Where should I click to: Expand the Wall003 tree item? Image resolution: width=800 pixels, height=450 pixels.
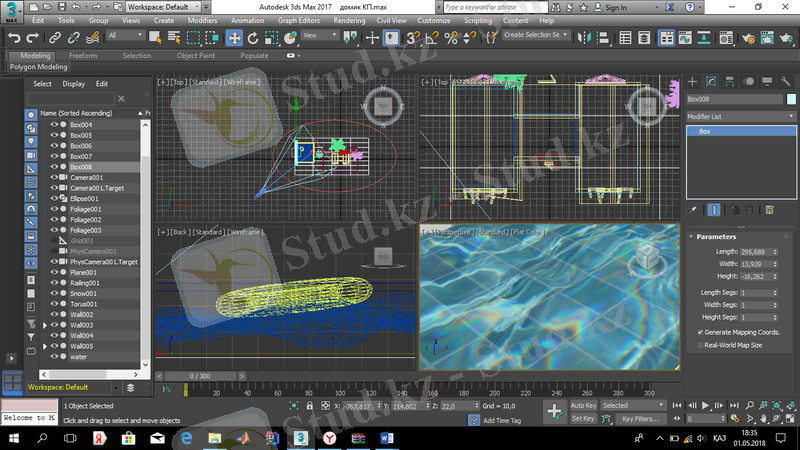44,325
